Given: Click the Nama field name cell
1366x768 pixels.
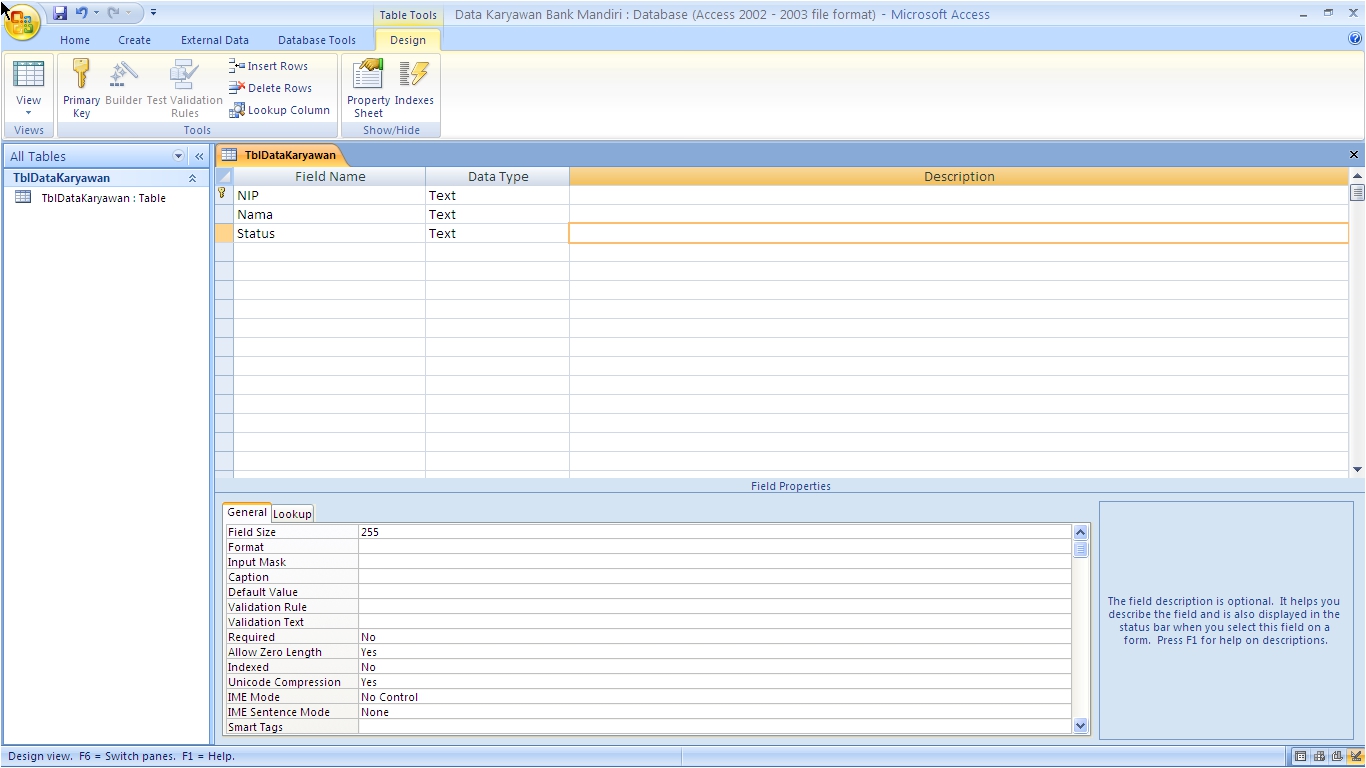Looking at the screenshot, I should point(329,214).
